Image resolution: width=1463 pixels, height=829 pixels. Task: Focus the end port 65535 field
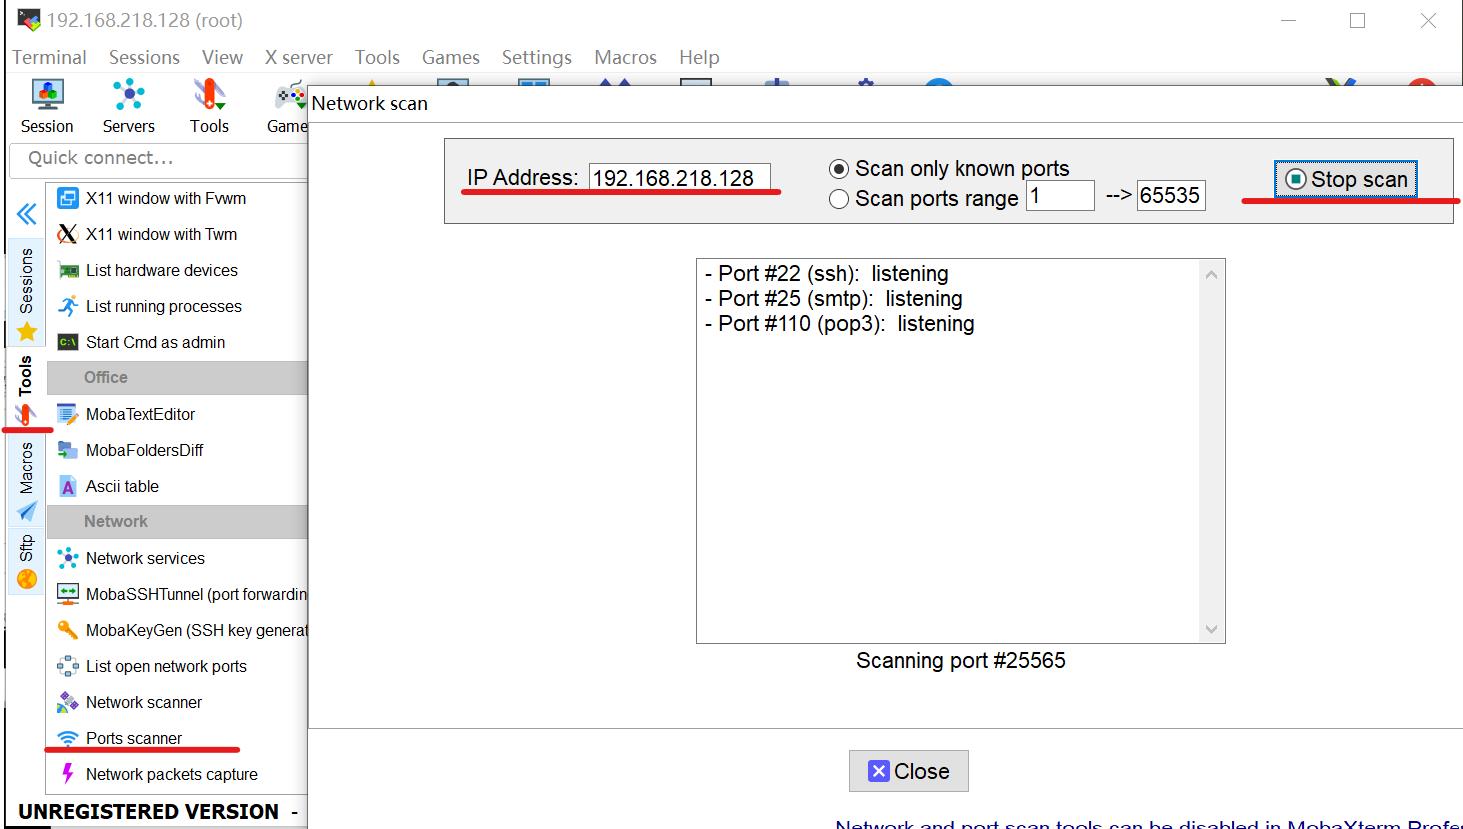1171,196
